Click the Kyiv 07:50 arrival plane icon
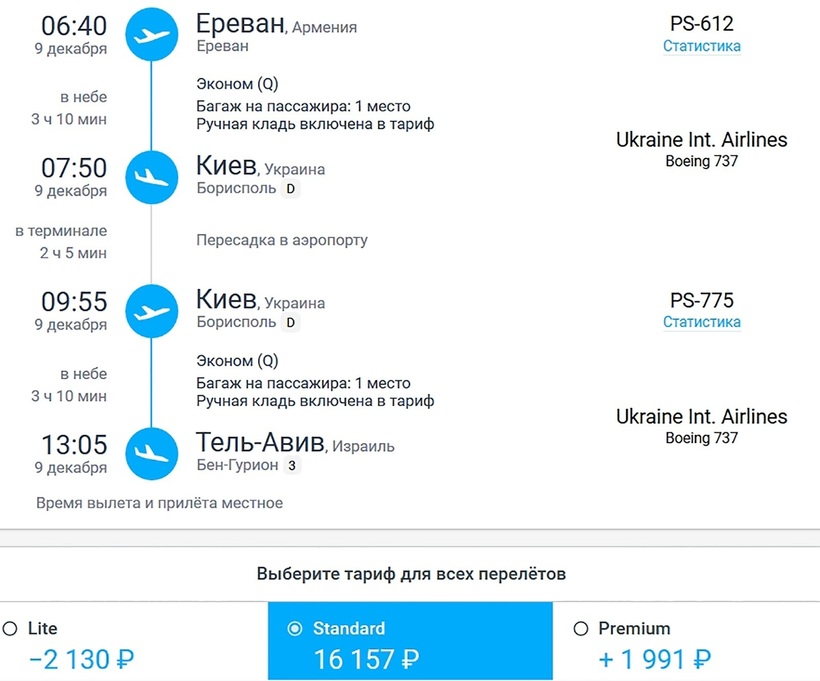 151,177
